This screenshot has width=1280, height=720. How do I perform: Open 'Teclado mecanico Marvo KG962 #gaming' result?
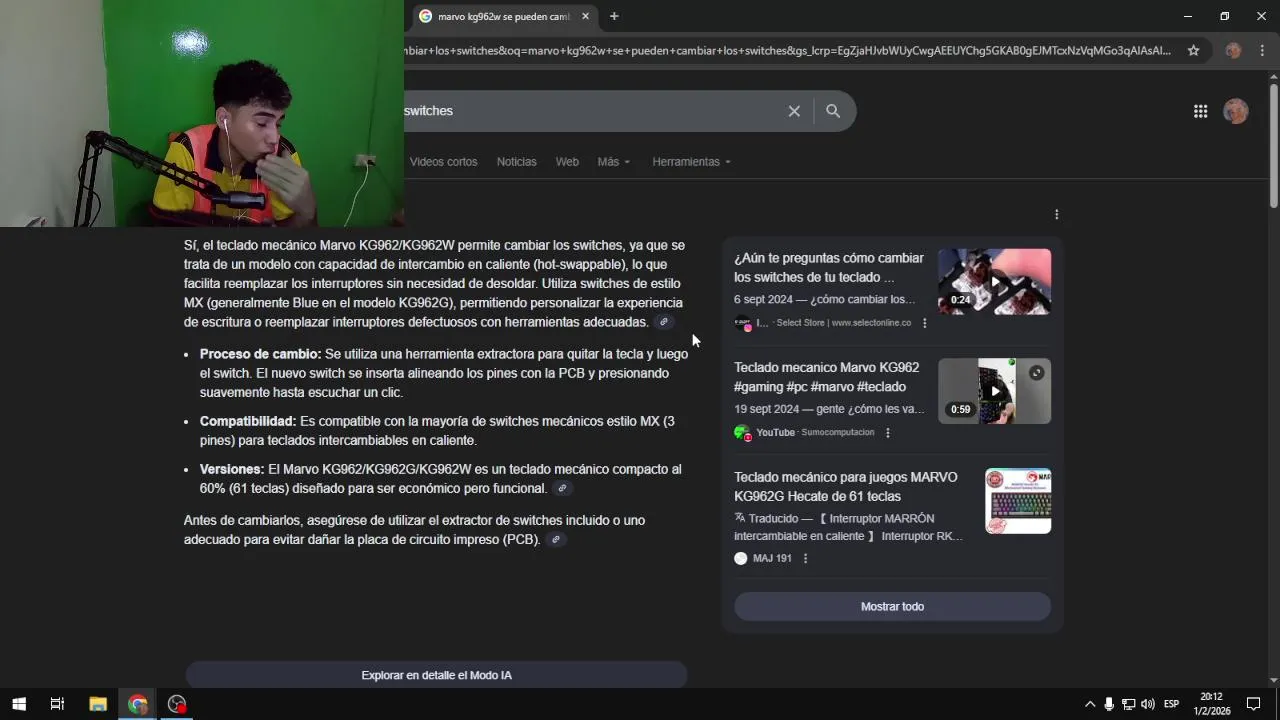click(x=826, y=377)
